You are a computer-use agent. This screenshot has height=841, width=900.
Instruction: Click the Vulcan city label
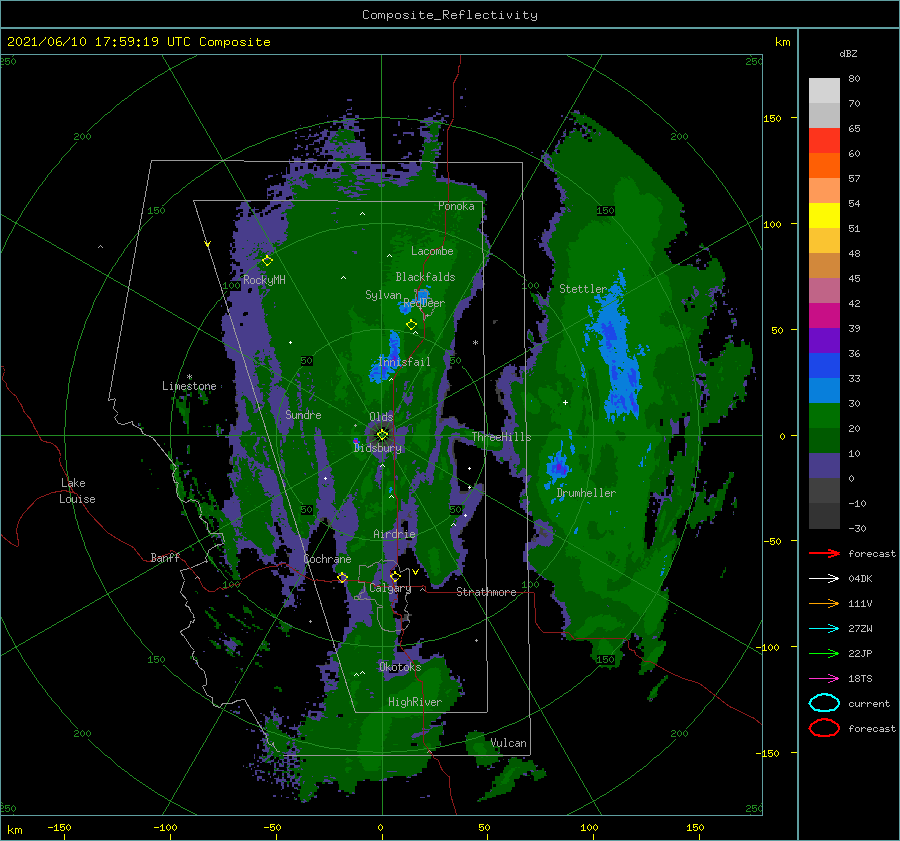(508, 743)
